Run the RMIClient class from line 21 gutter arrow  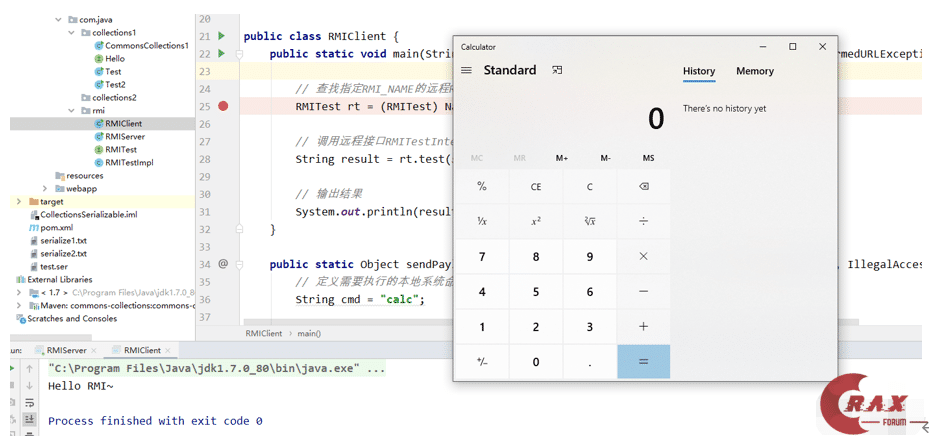coord(222,36)
